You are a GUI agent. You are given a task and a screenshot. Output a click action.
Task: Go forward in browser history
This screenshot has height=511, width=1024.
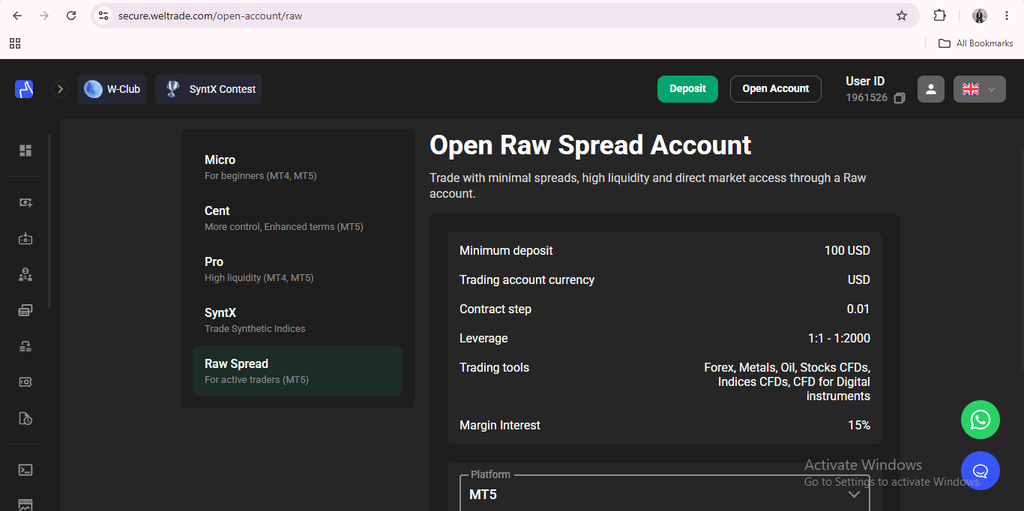(x=44, y=16)
